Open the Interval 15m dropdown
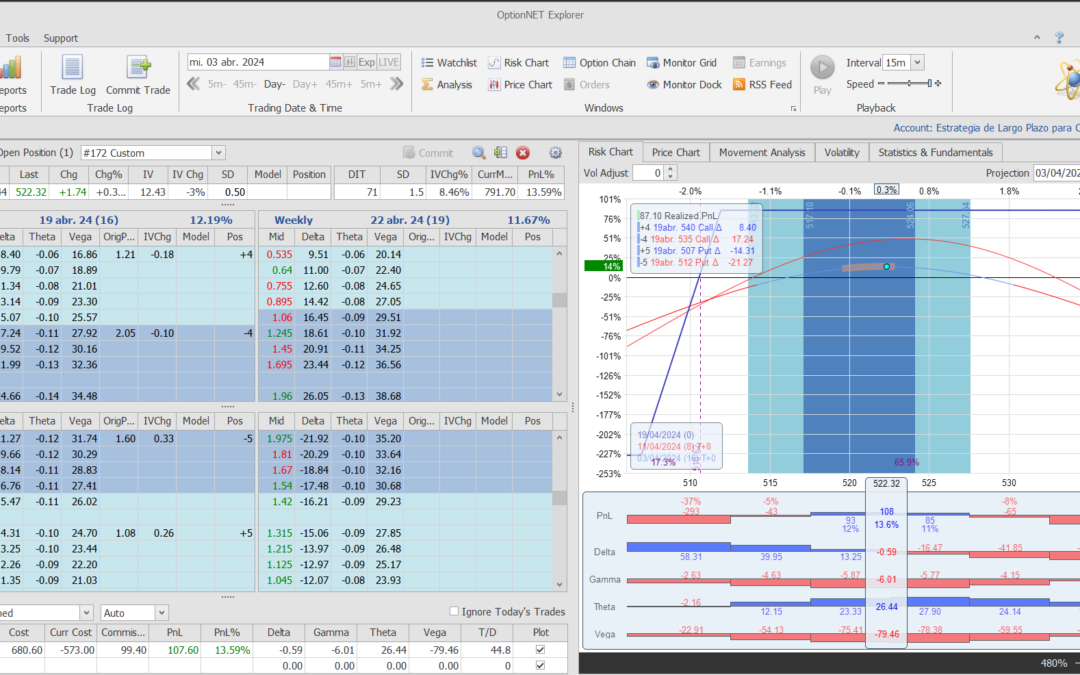The image size is (1080, 675). click(x=917, y=63)
